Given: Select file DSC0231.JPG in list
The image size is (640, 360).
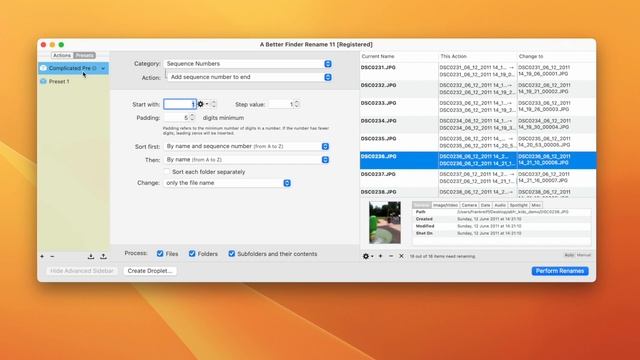Looking at the screenshot, I should pyautogui.click(x=478, y=71).
